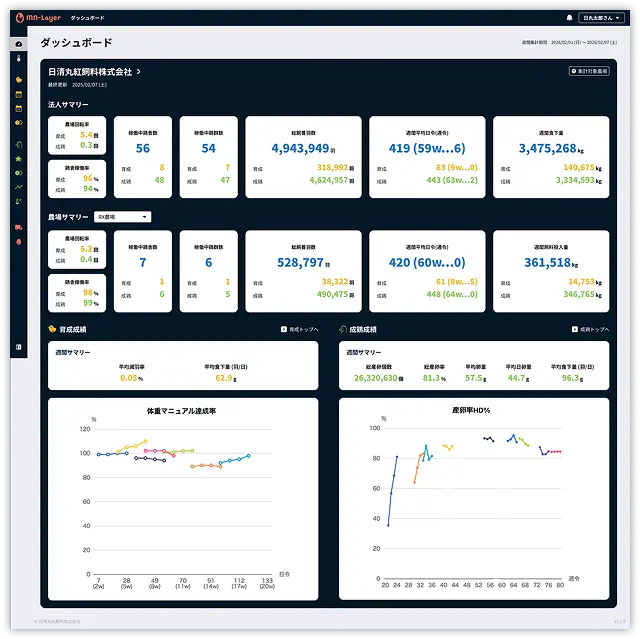The image size is (640, 639).
Task: Open the green trend line chart icon
Action: point(19,186)
